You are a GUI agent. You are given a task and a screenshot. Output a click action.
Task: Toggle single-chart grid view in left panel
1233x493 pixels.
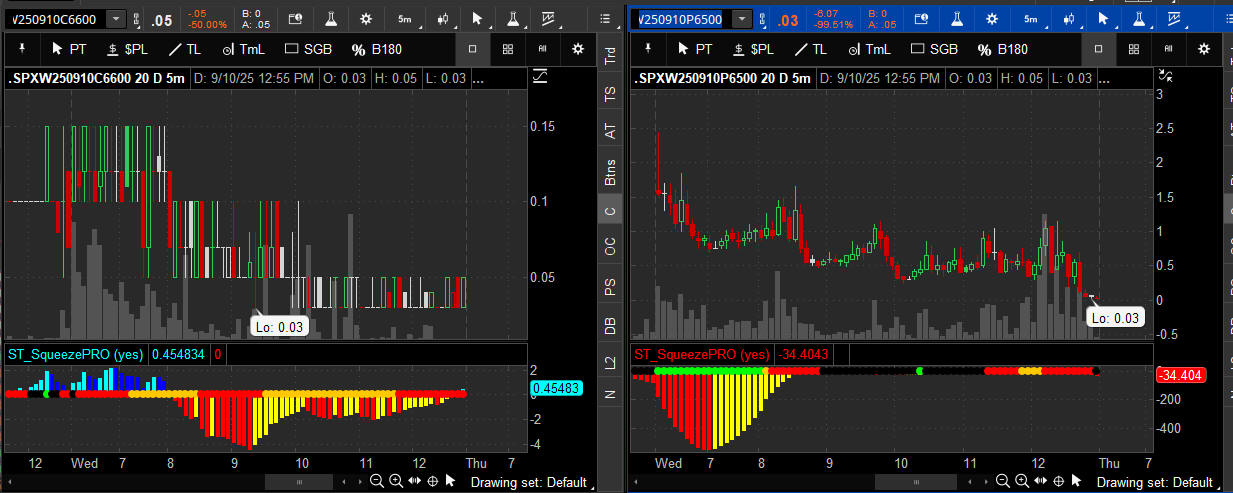tap(473, 48)
